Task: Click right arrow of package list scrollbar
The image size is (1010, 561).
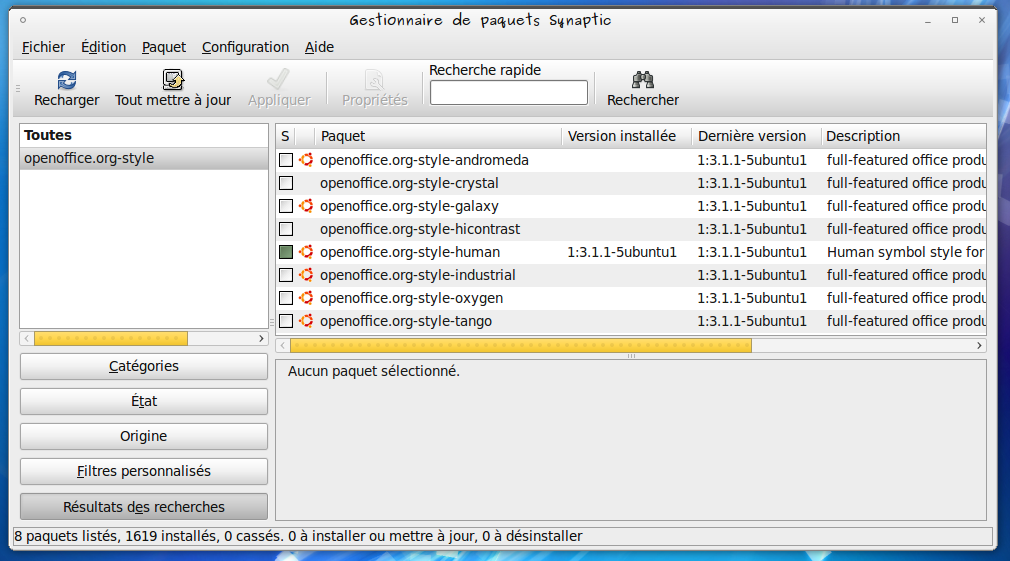Action: [979, 346]
